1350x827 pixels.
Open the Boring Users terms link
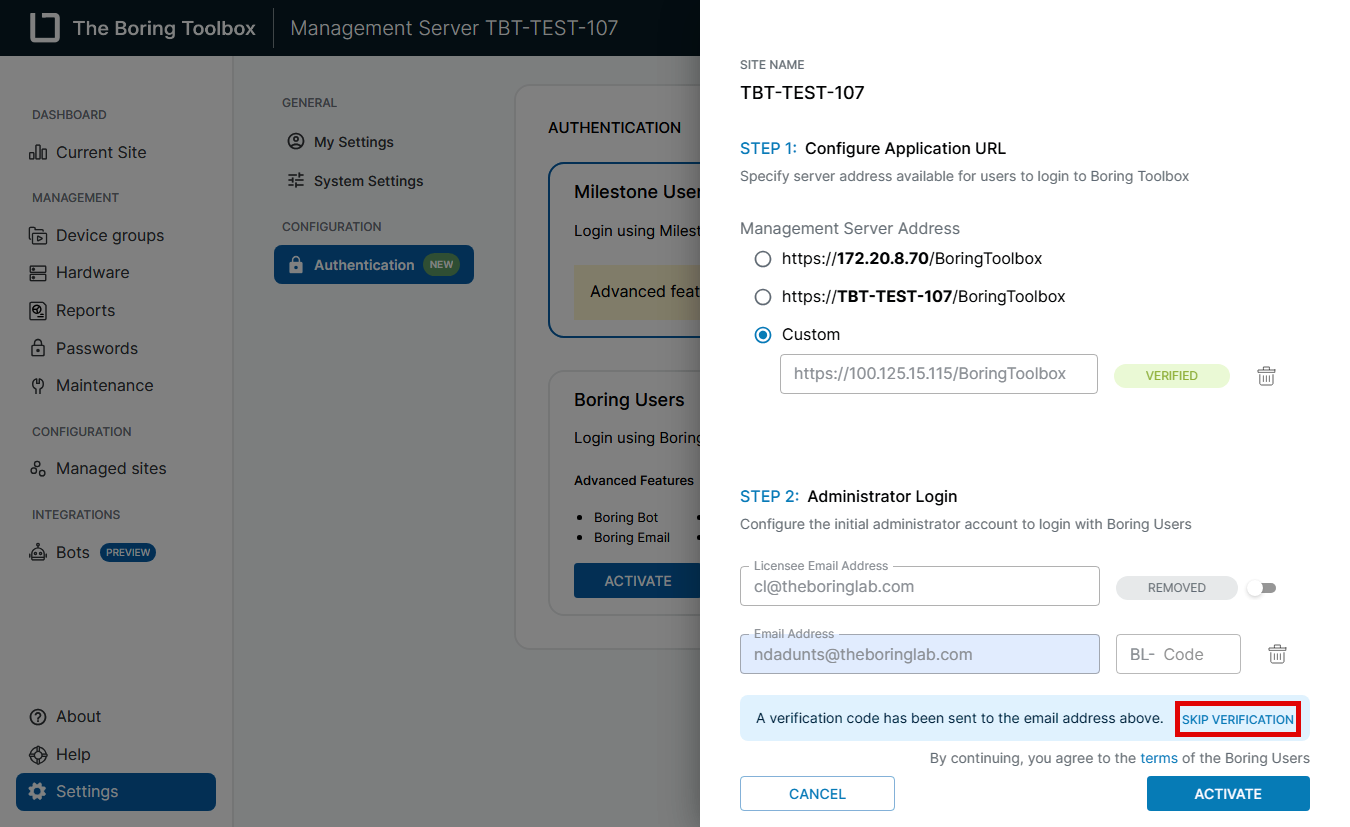tap(1158, 758)
